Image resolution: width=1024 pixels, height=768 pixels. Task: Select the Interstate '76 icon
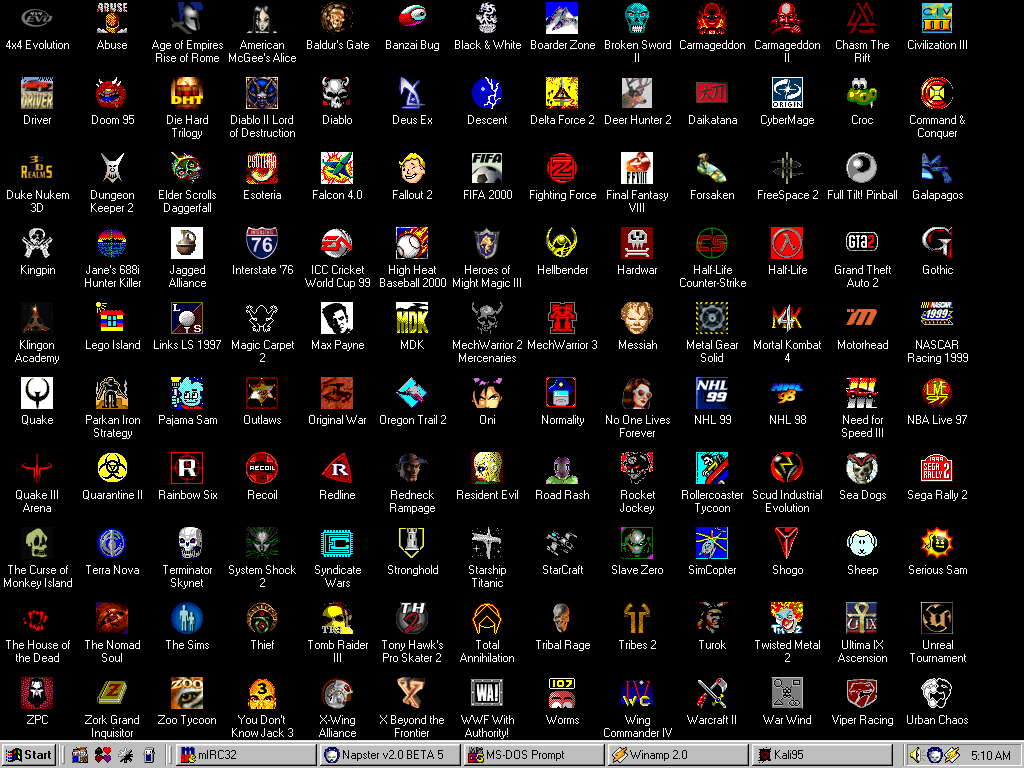(x=262, y=244)
